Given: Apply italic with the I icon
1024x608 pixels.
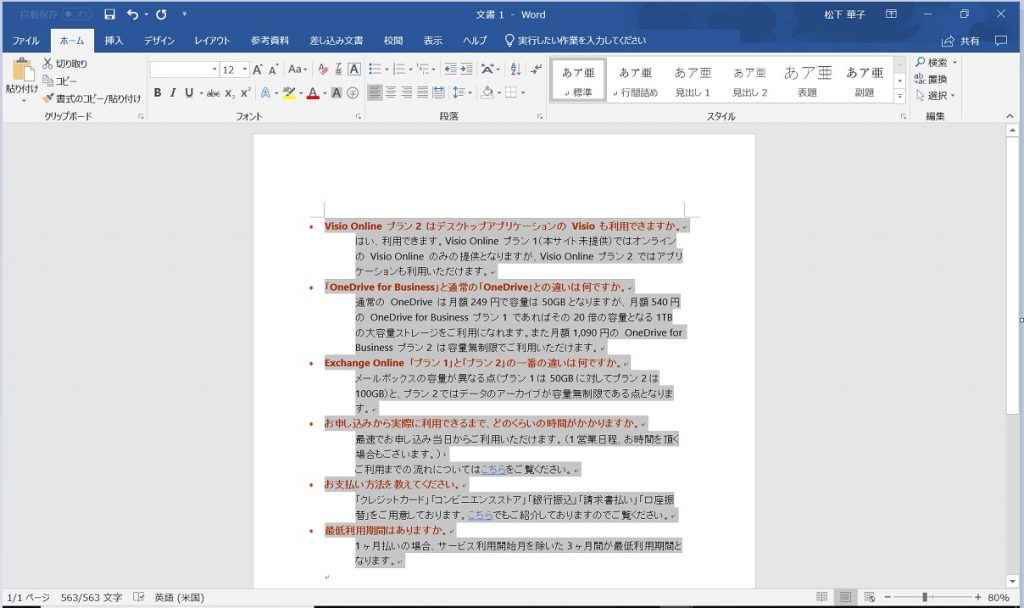Looking at the screenshot, I should tap(173, 93).
